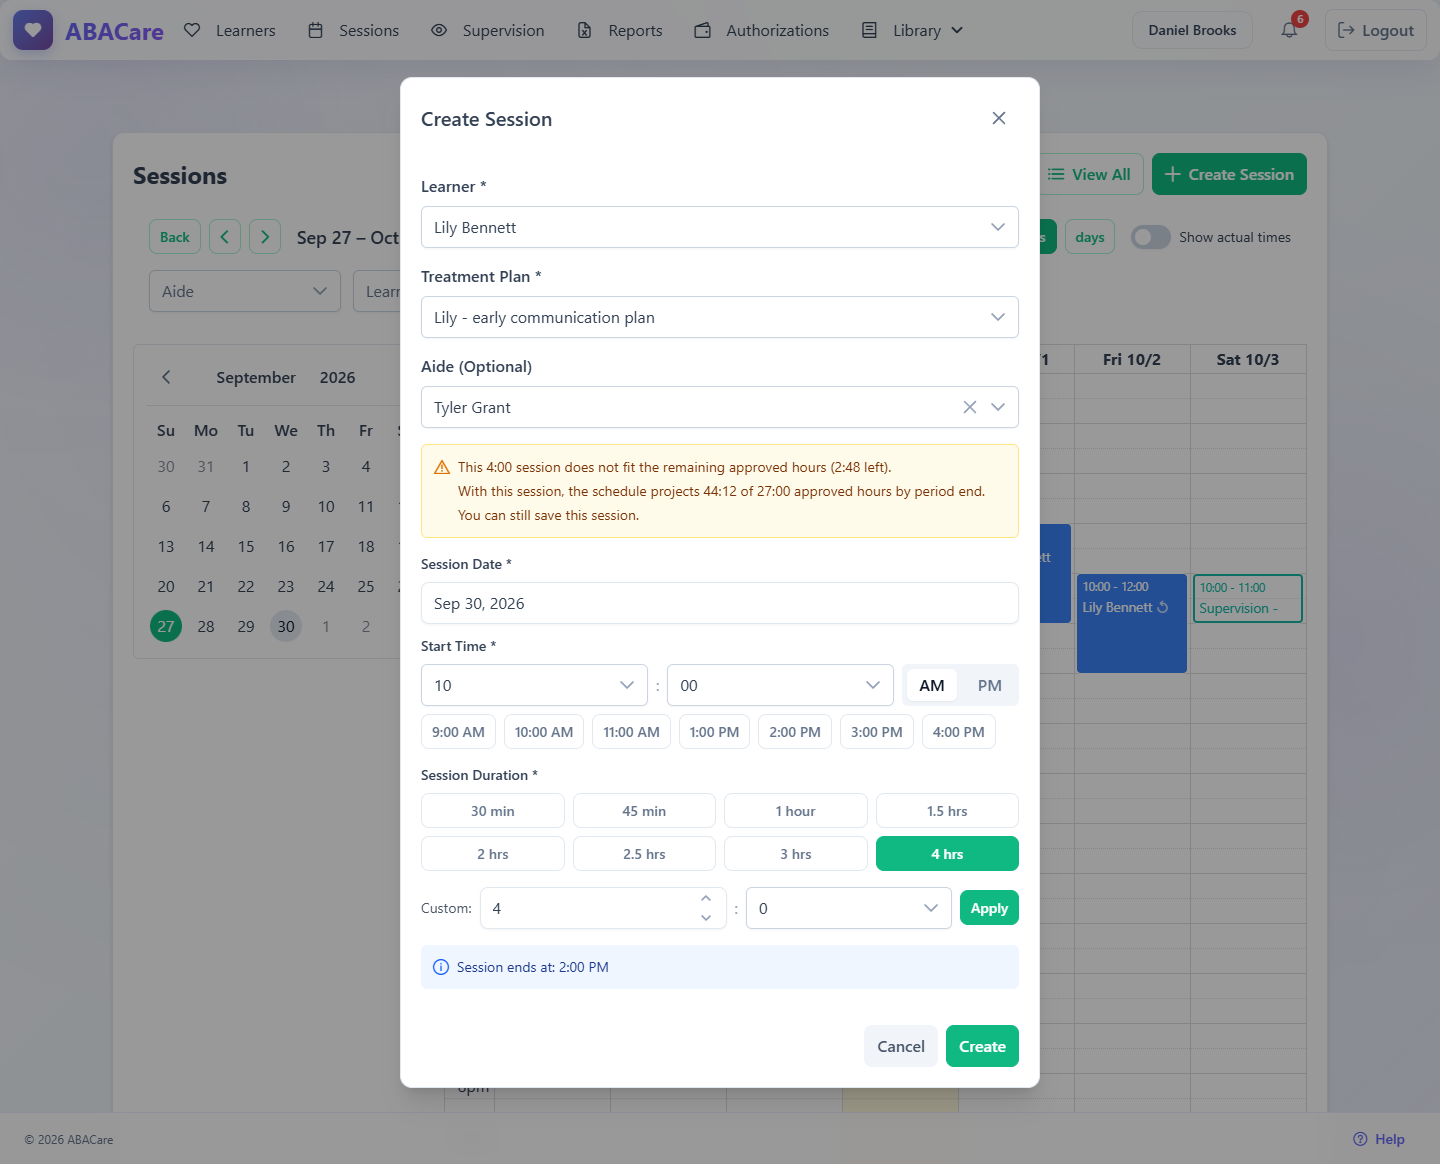Decrease the custom hours stepper

706,918
